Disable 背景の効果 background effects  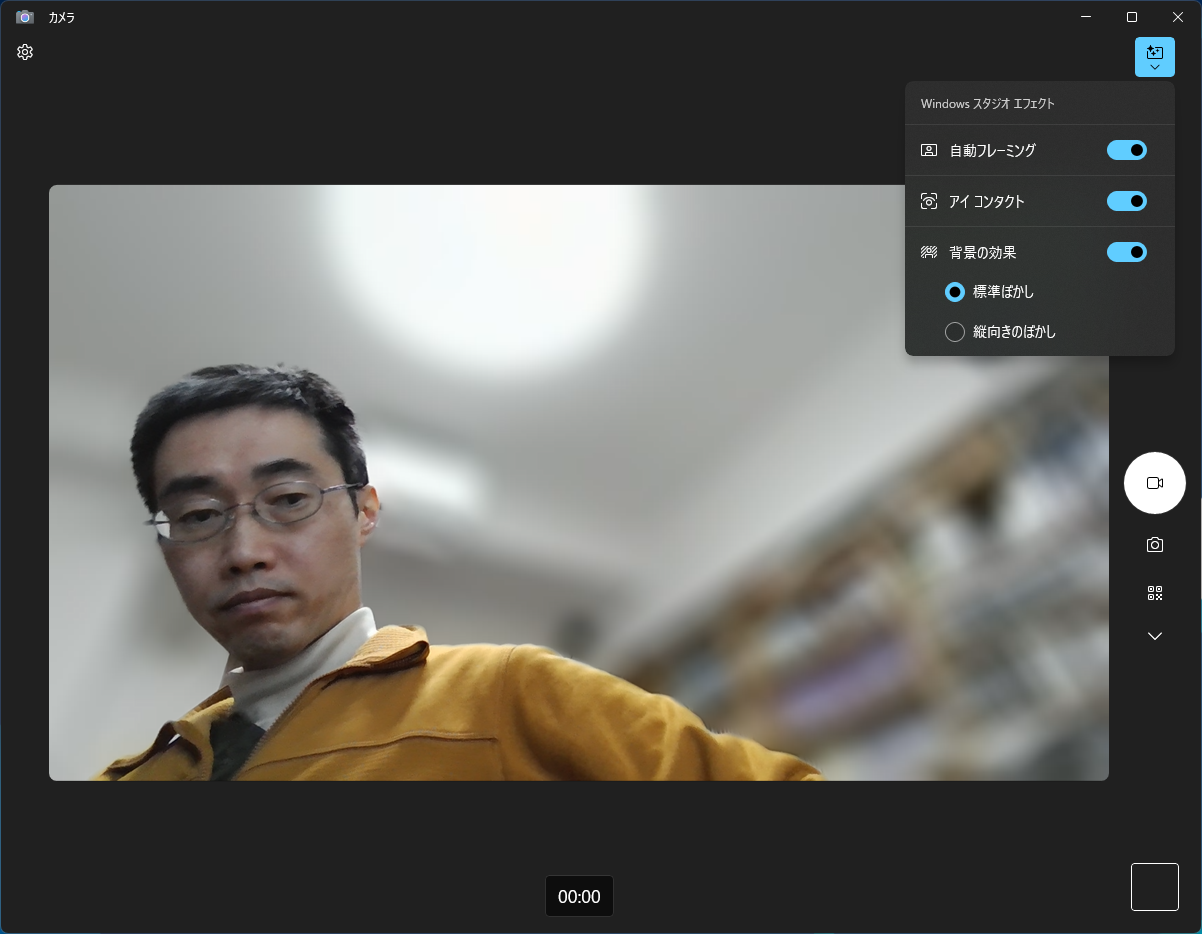pos(1126,252)
